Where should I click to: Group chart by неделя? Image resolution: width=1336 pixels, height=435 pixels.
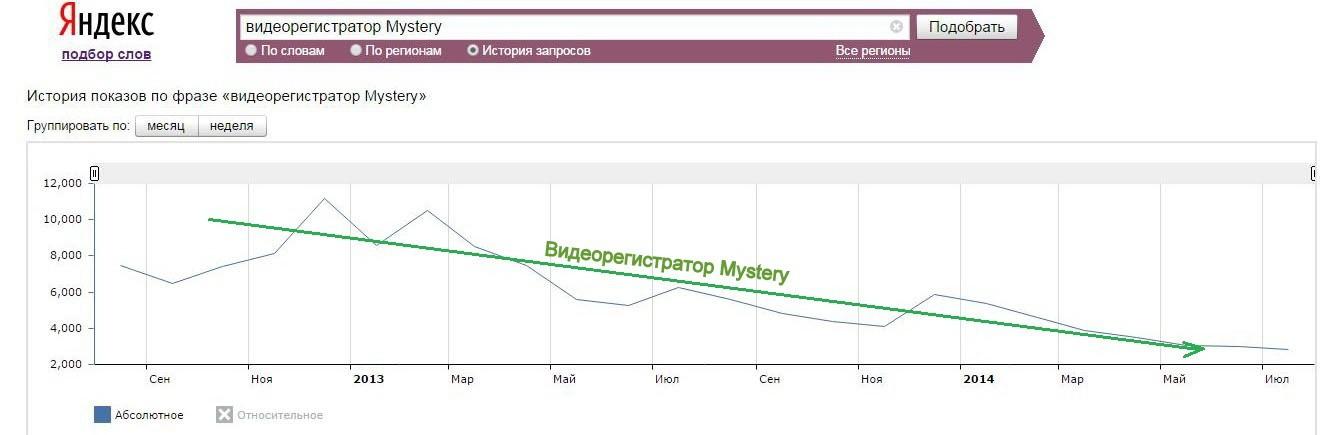[232, 126]
